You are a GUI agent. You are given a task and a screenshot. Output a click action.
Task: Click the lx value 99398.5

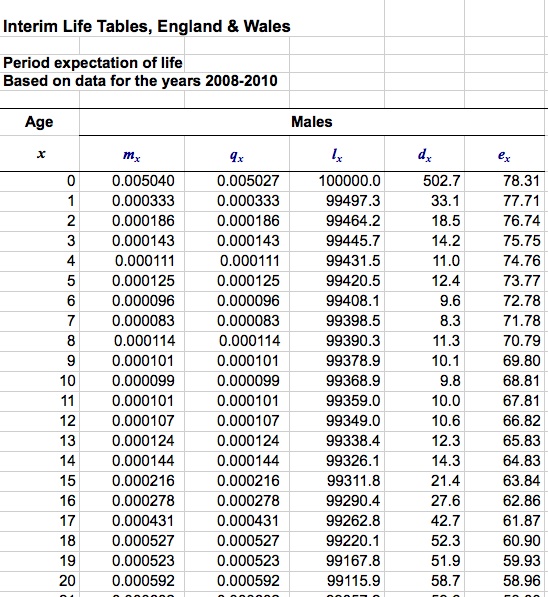[x=353, y=321]
